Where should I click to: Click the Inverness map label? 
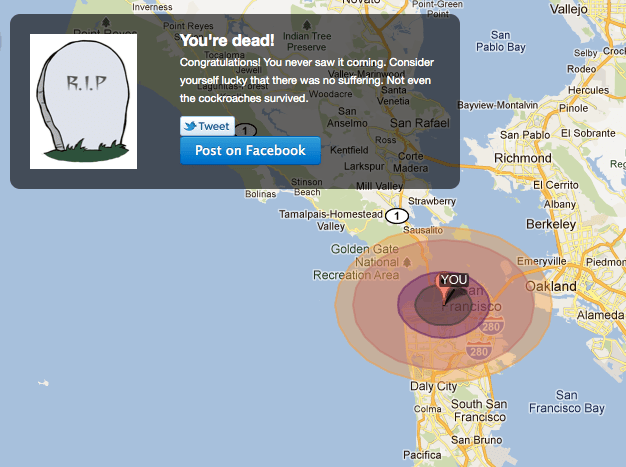[152, 7]
